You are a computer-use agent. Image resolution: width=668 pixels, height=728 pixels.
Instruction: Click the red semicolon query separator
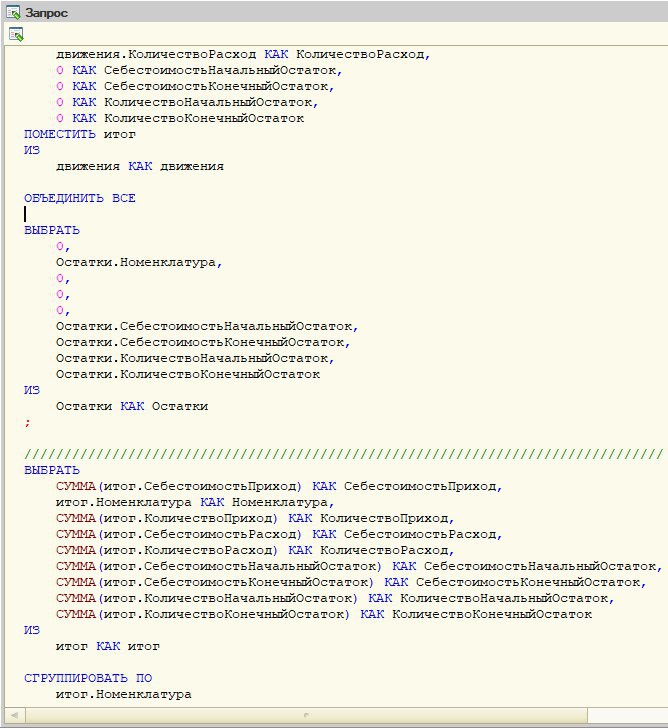click(27, 422)
